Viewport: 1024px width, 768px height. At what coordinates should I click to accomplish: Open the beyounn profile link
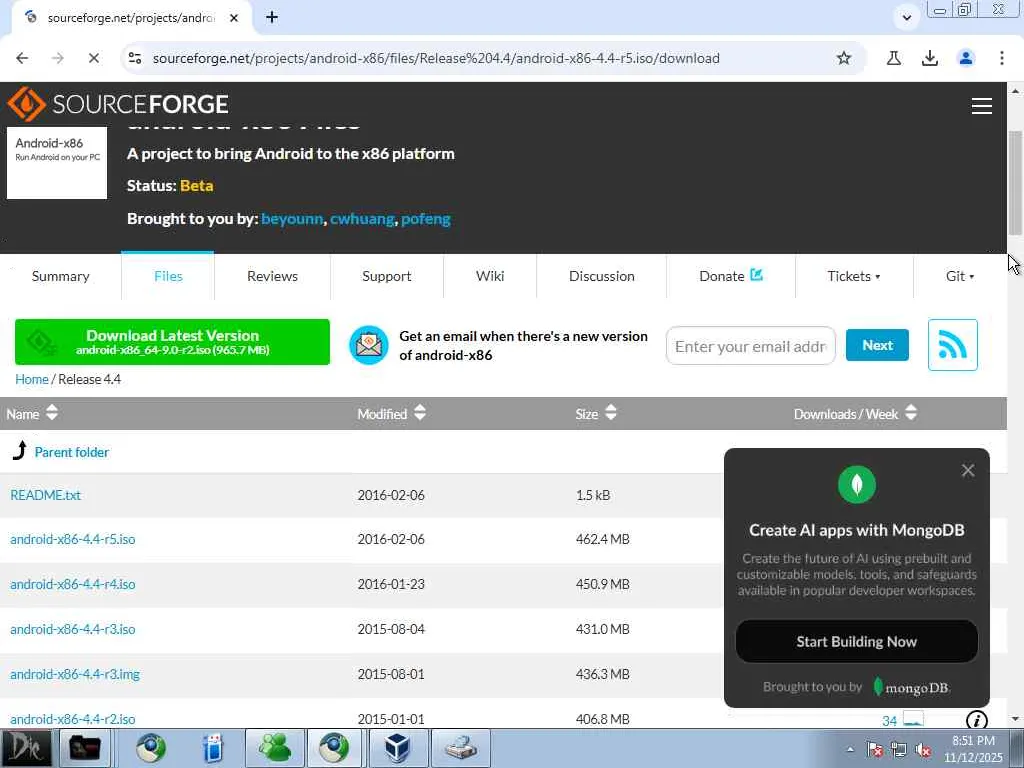click(292, 219)
